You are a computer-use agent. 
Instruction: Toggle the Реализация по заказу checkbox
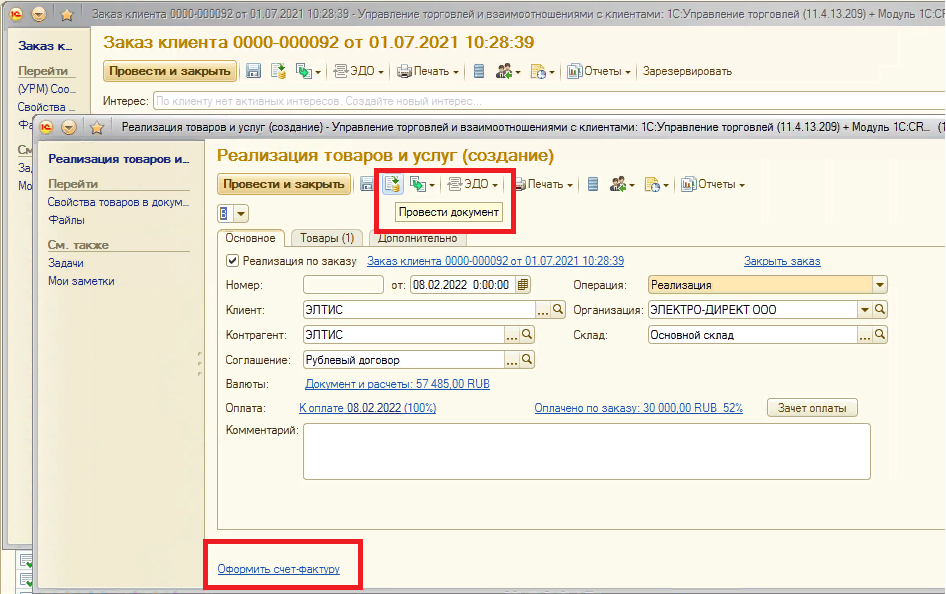pos(233,261)
